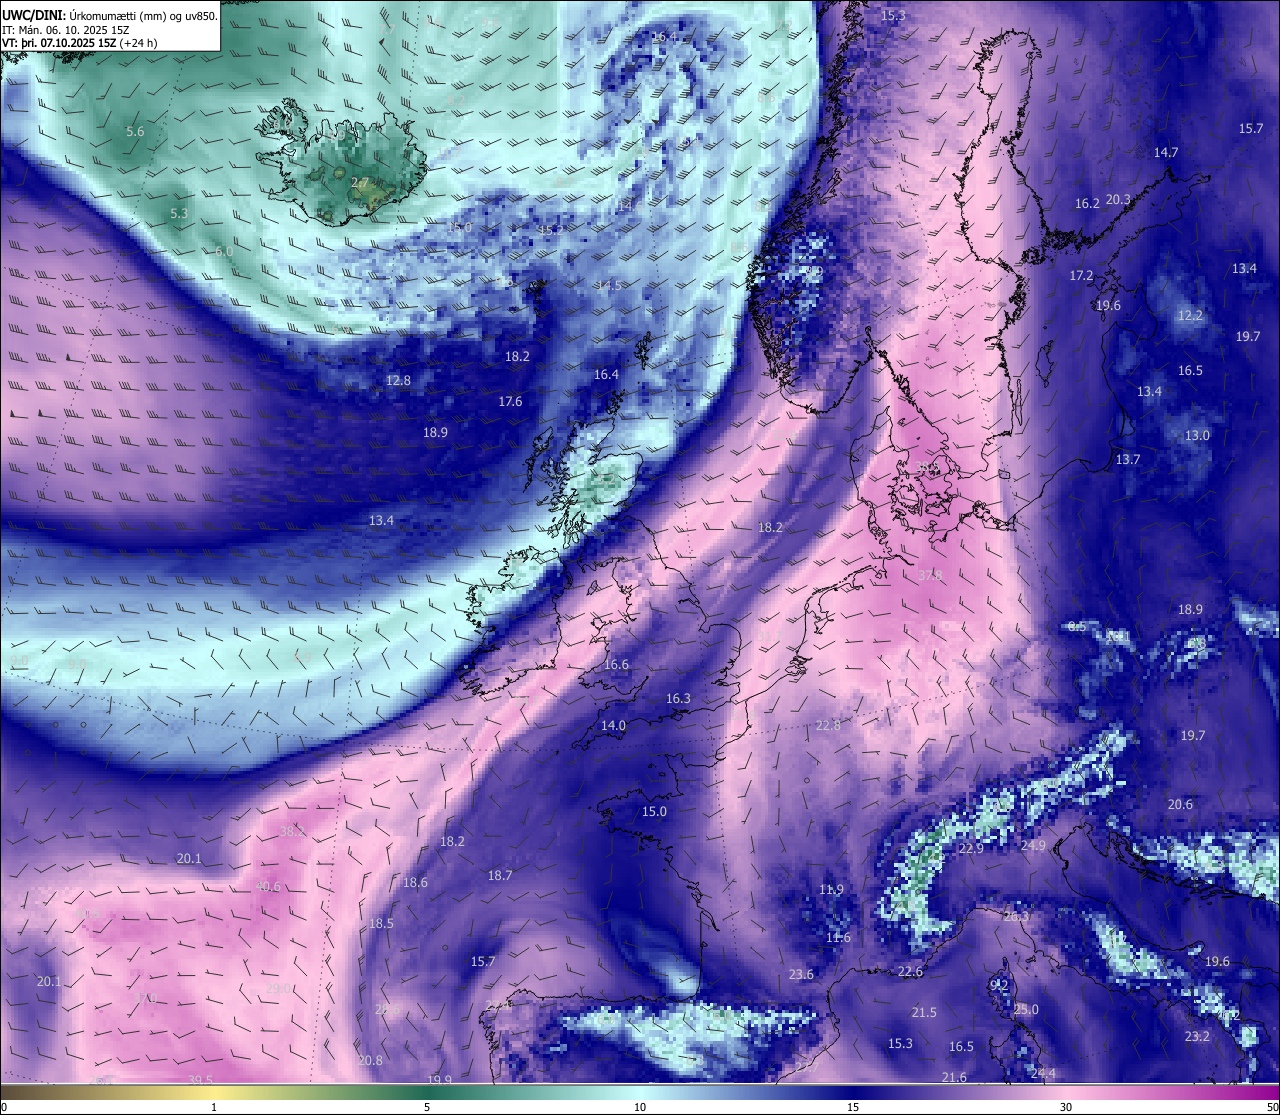Click the 'UWC/DINI: Úrkomumætti (mm) og uv850.' title line
The height and width of the screenshot is (1115, 1280).
109,15
